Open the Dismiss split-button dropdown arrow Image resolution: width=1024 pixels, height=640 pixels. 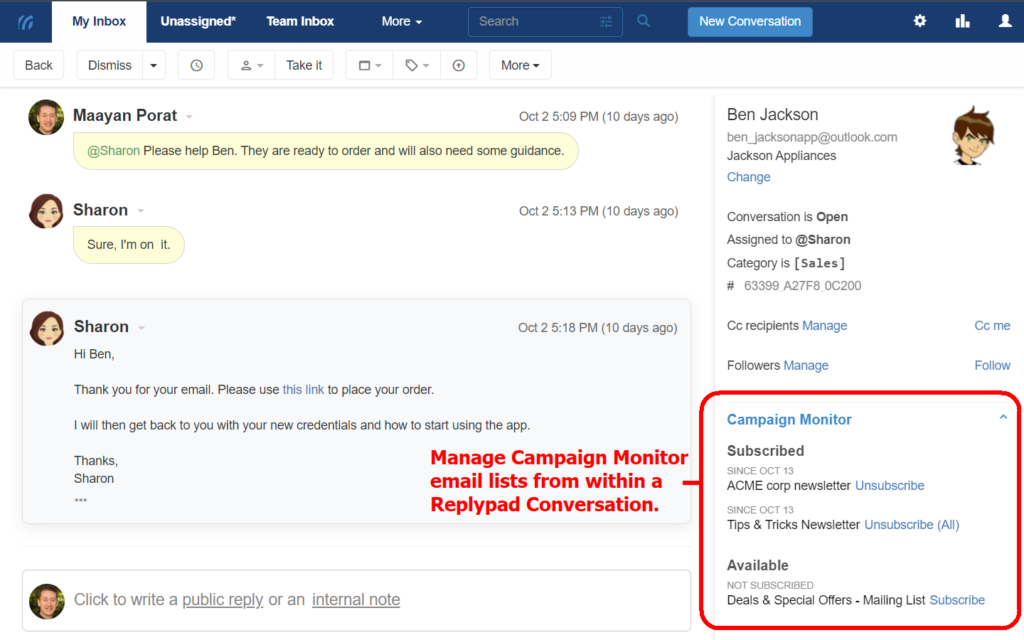click(x=154, y=64)
